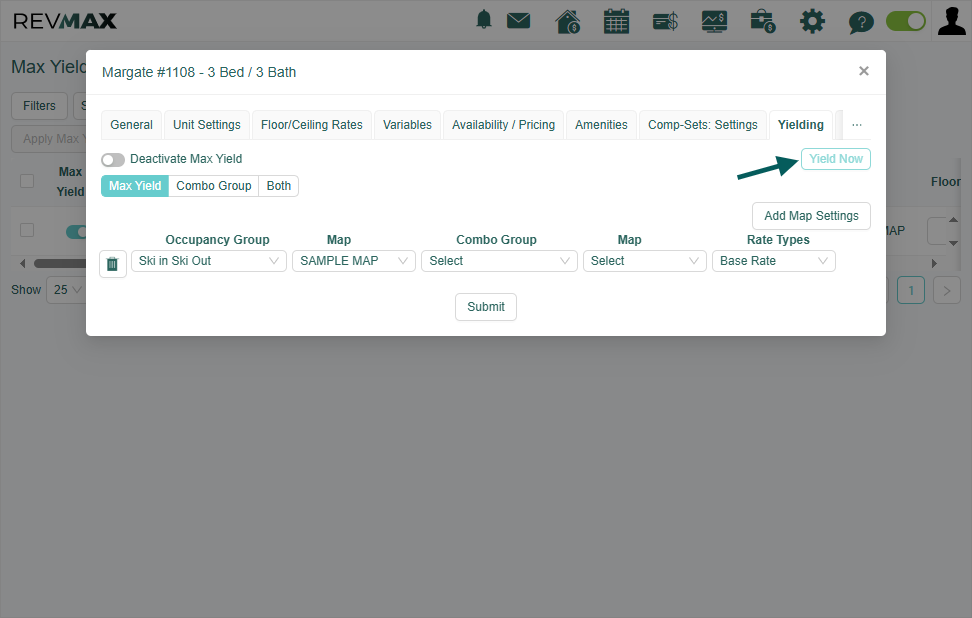This screenshot has width=972, height=618.
Task: Submit the yielding form
Action: [485, 307]
